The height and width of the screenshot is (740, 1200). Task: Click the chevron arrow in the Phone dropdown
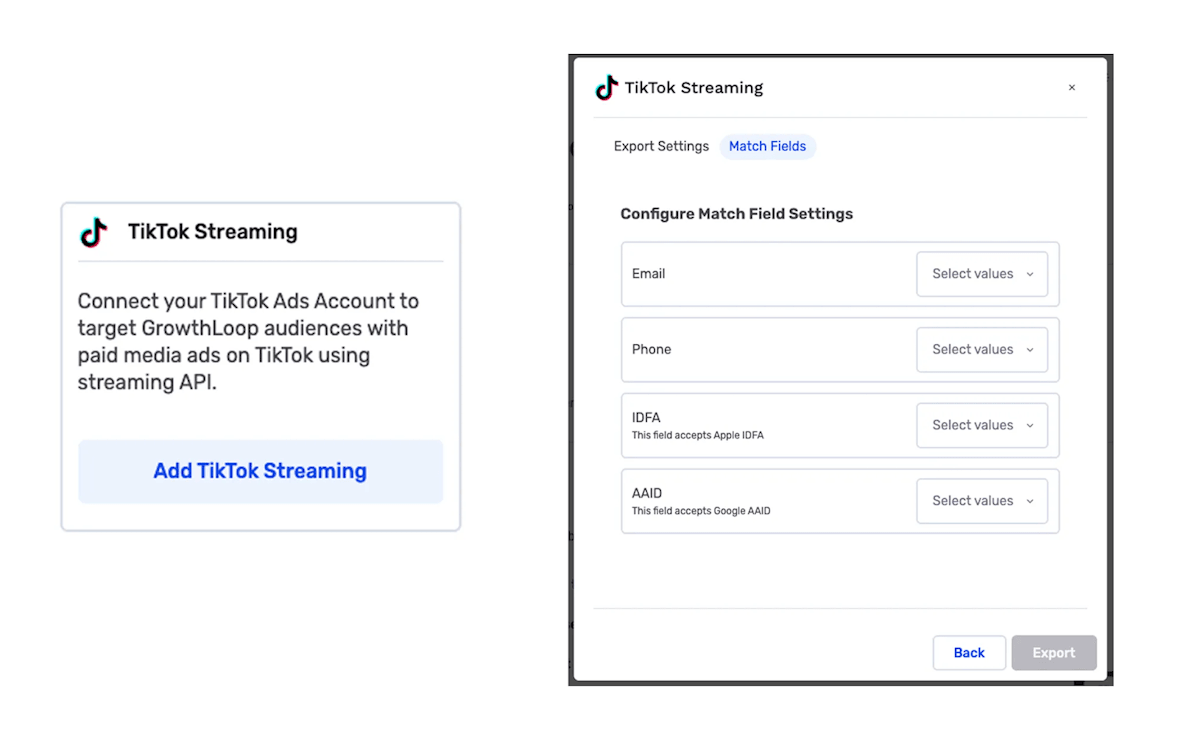pos(1030,350)
